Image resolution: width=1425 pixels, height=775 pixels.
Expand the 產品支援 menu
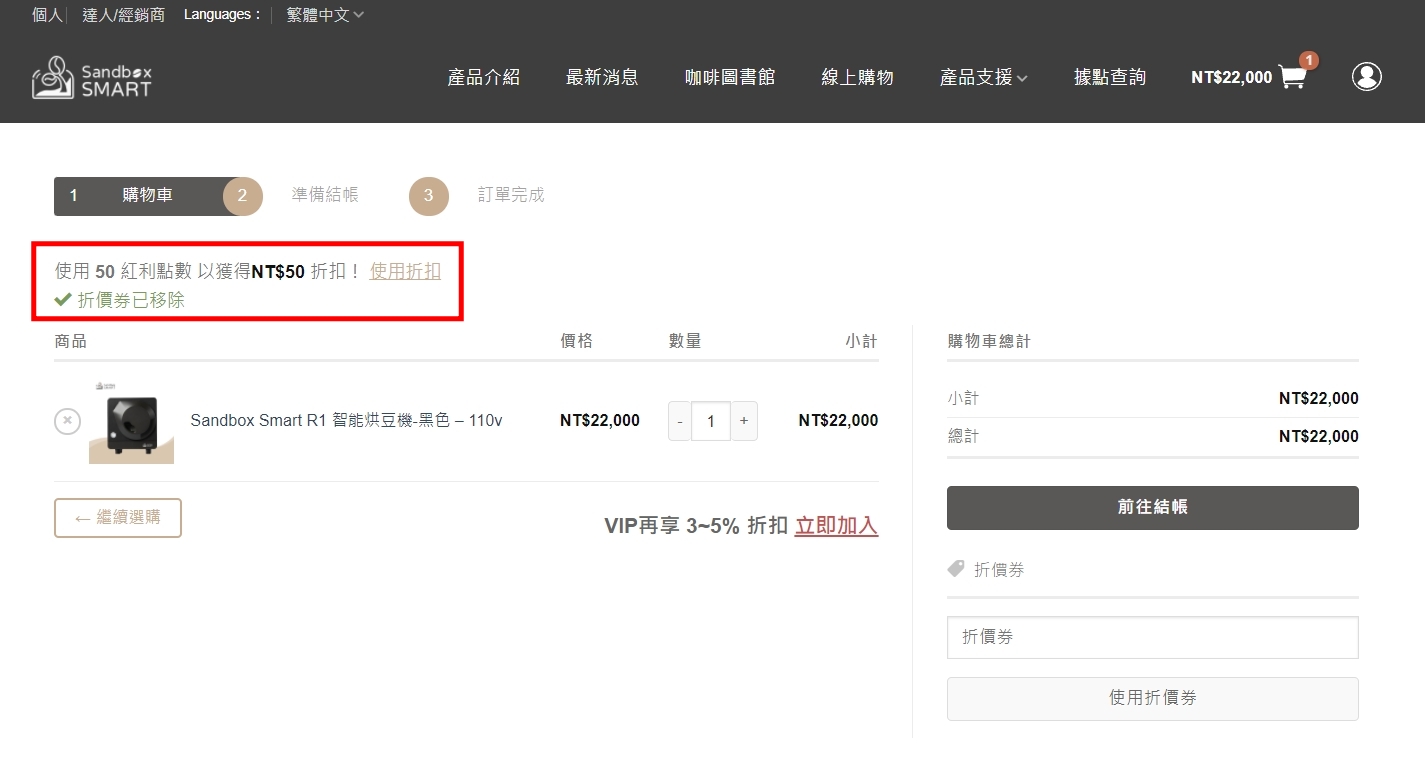click(984, 77)
